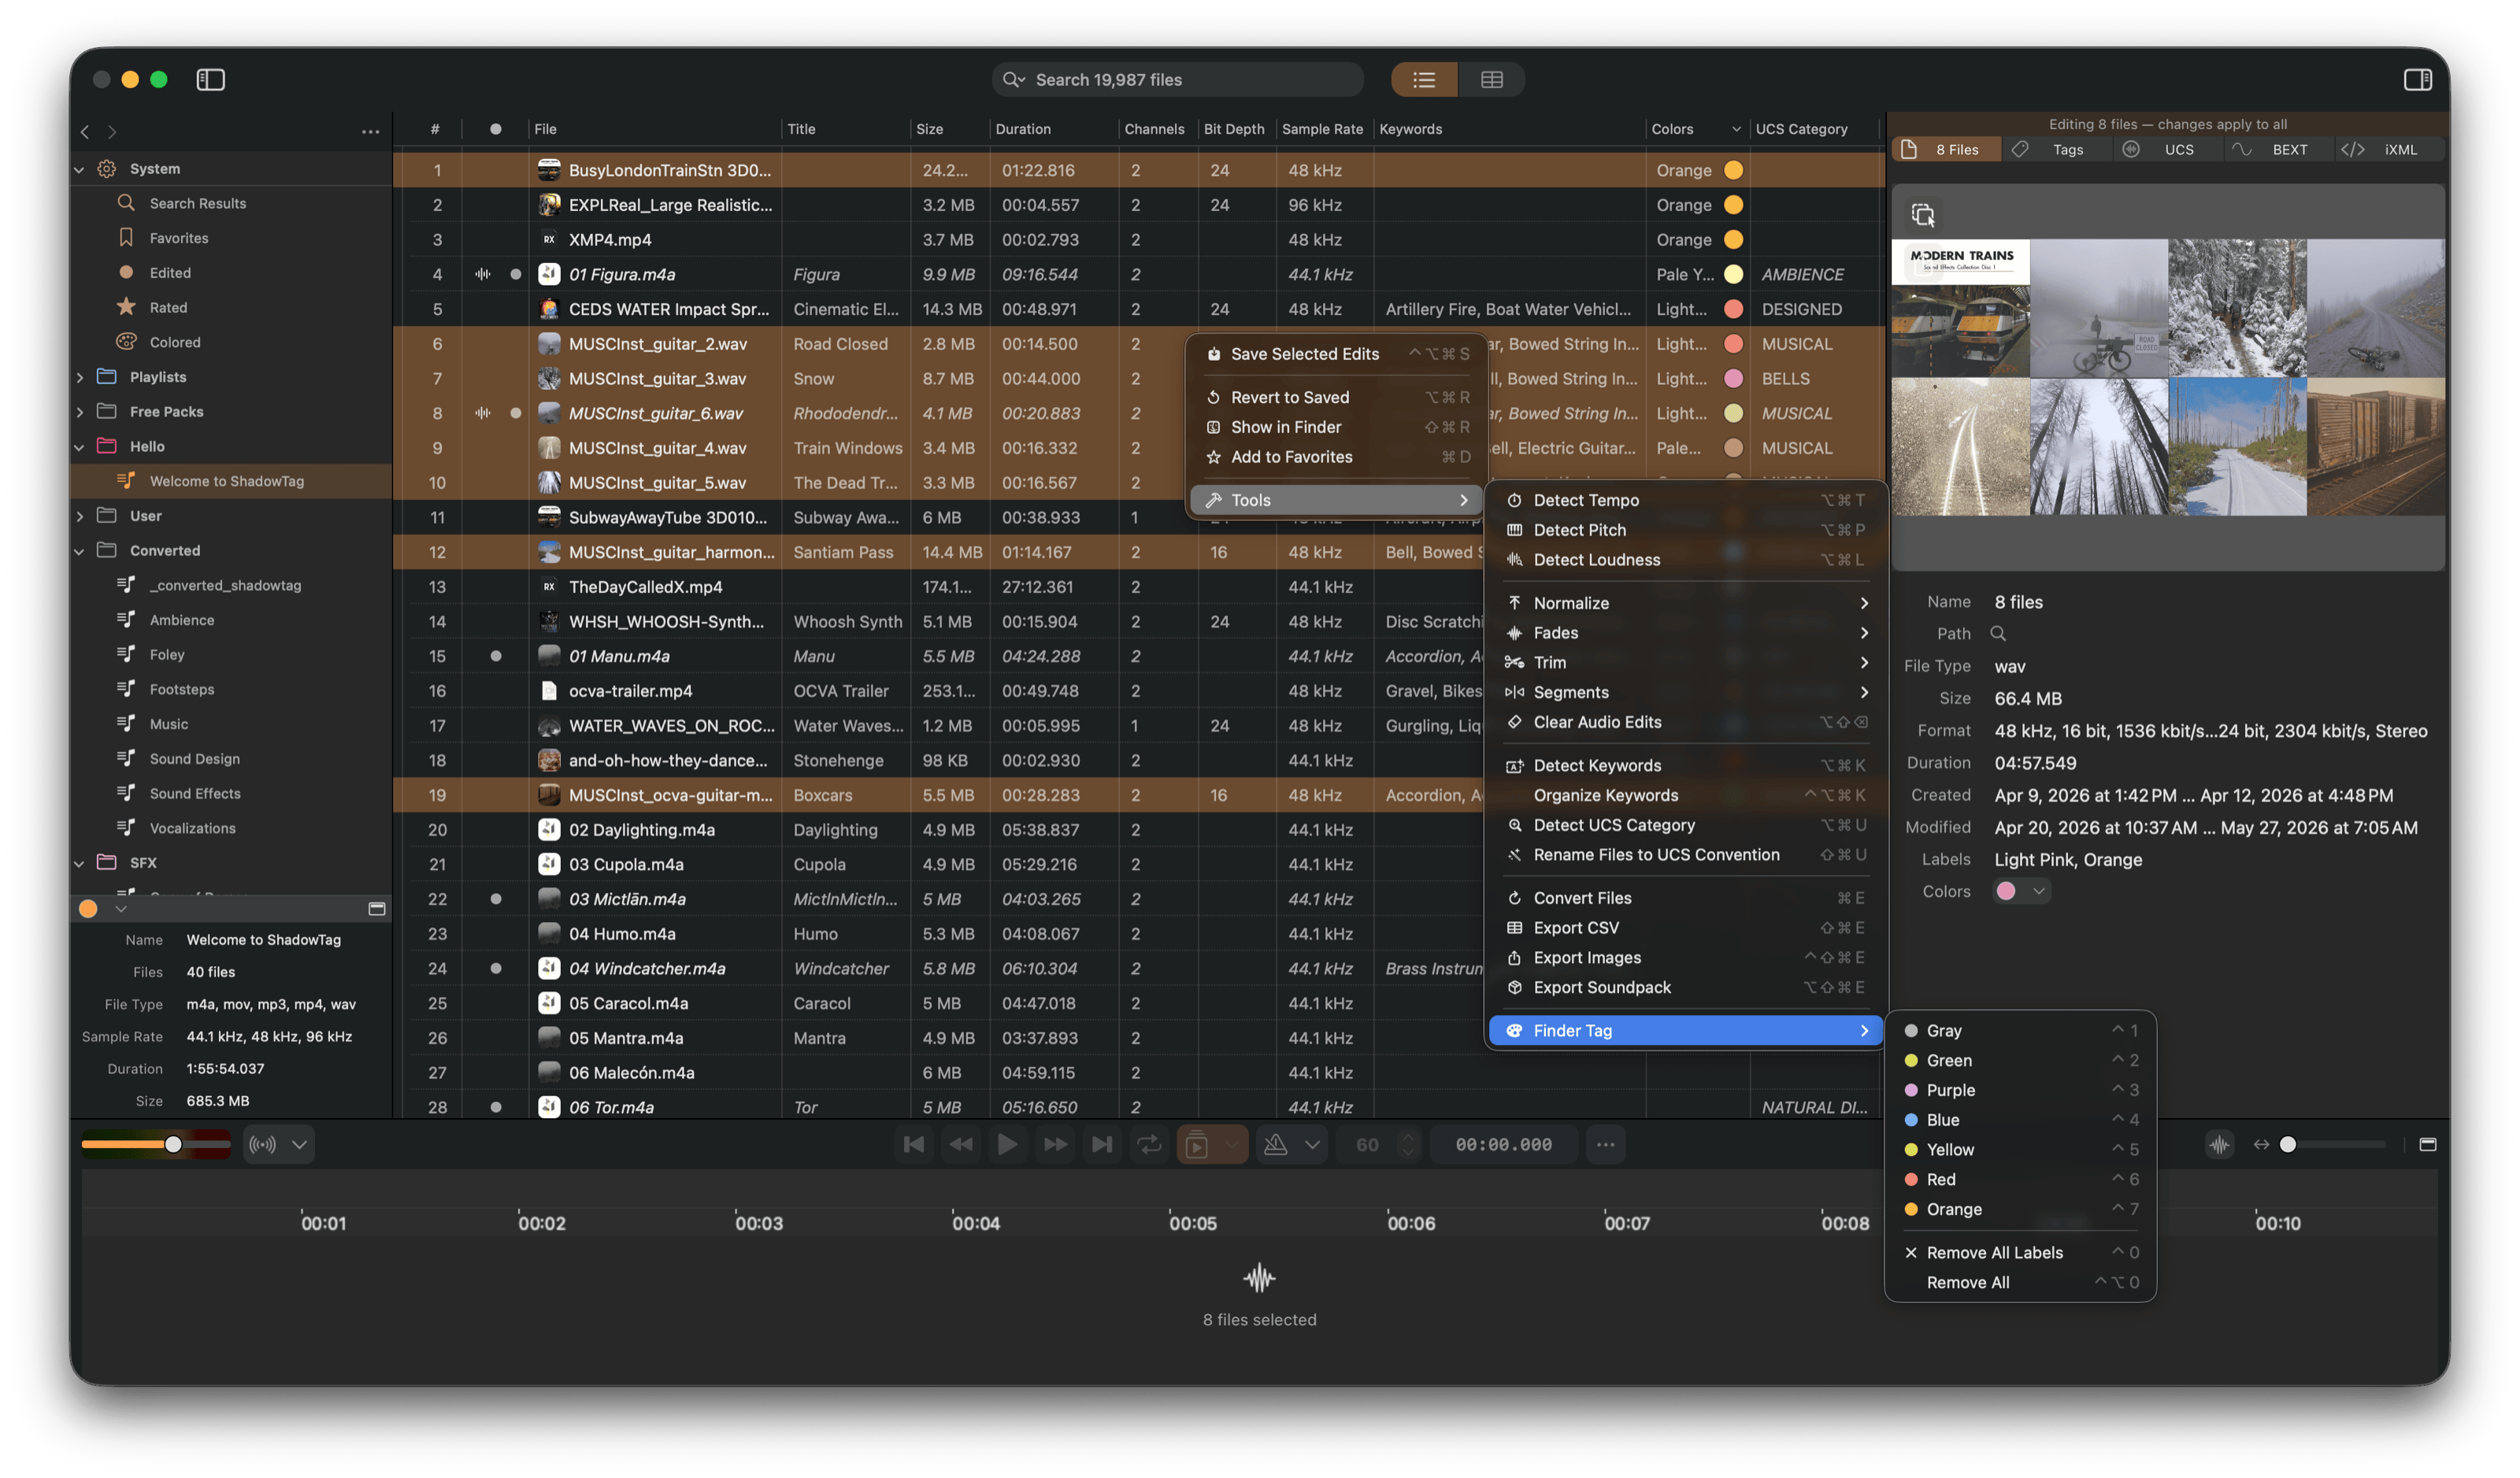The image size is (2520, 1478).
Task: Expand the User folder
Action: [x=80, y=516]
